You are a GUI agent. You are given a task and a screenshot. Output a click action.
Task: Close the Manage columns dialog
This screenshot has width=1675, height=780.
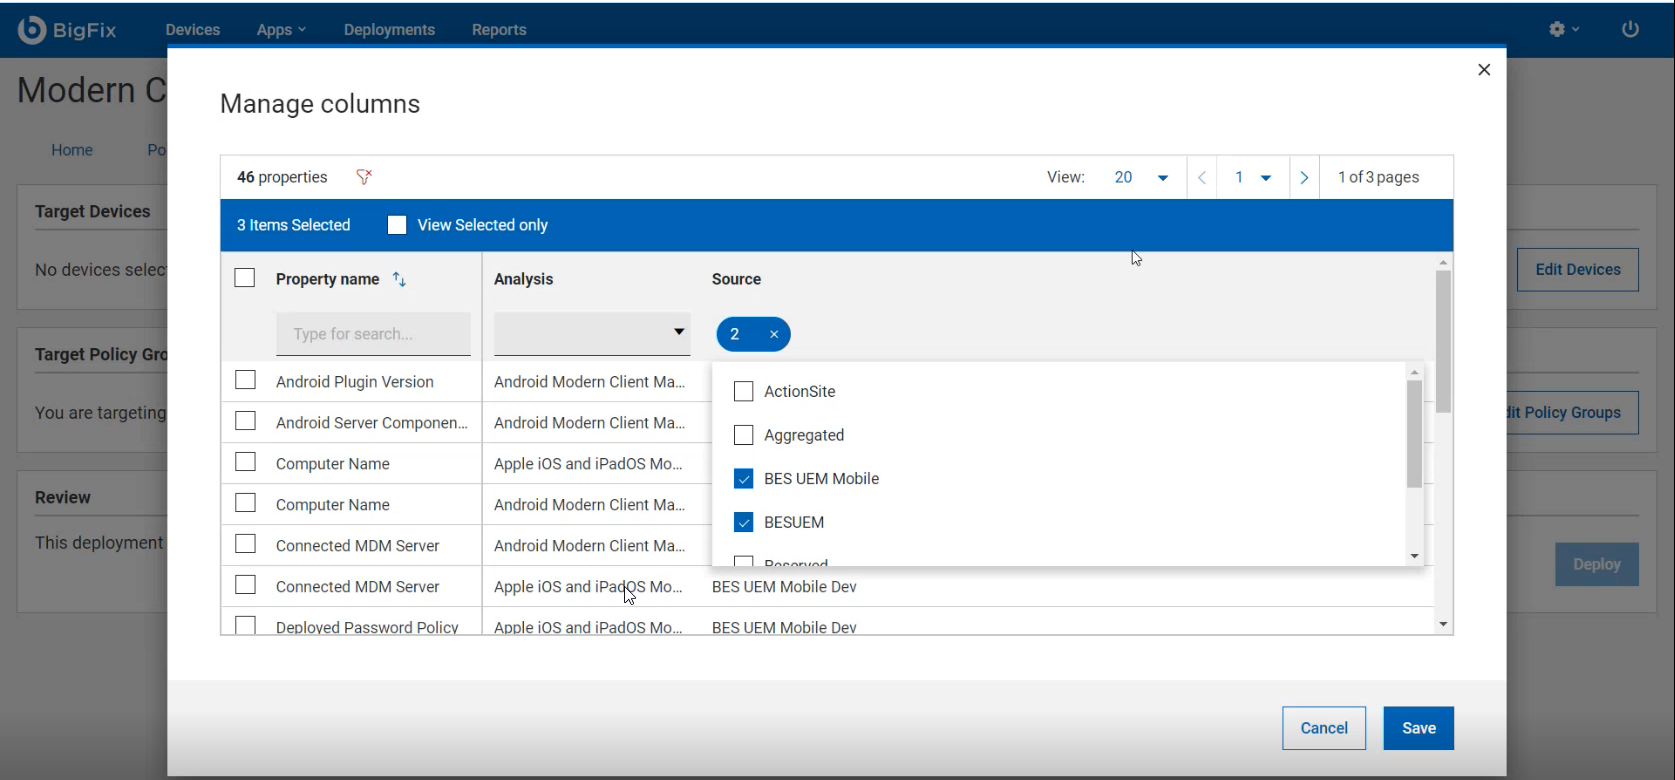click(x=1484, y=70)
